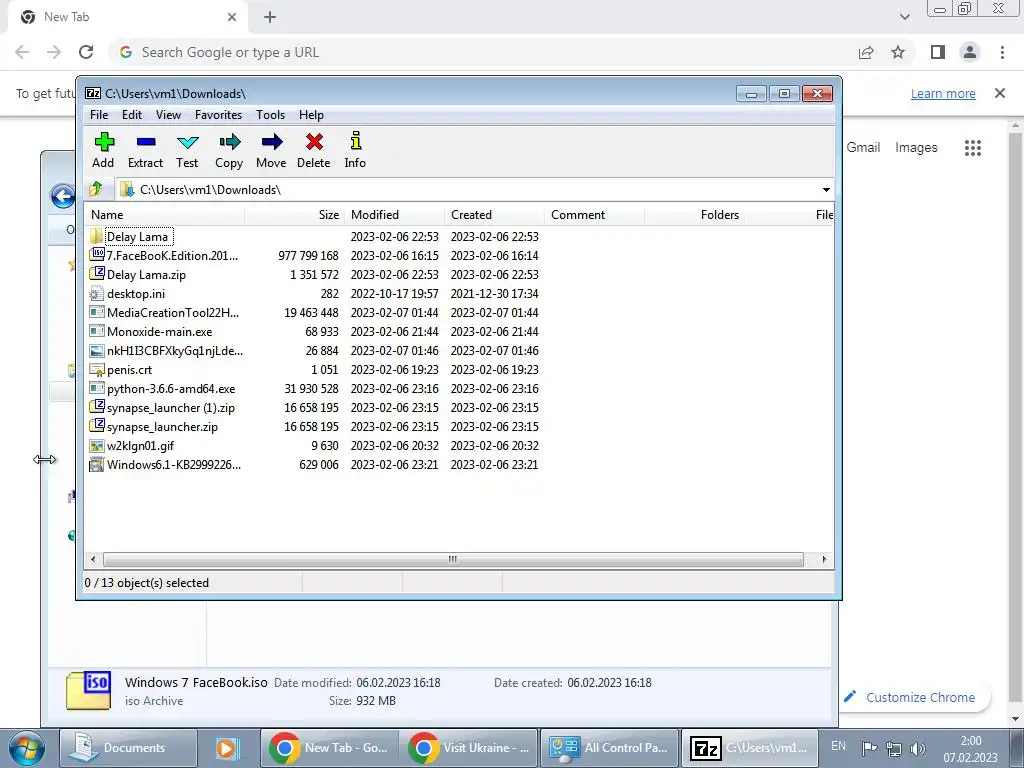
Task: Open the View menu in 7-Zip
Action: pos(168,115)
